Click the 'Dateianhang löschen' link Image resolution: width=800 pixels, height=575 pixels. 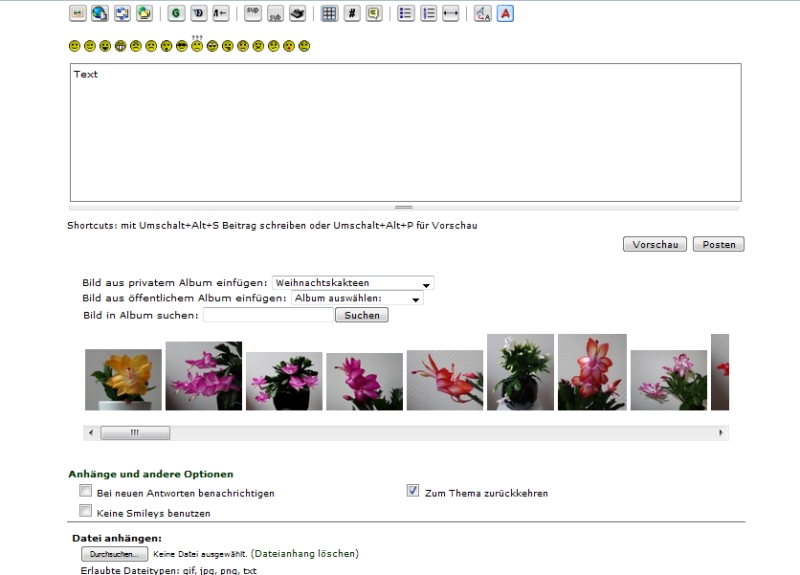click(x=304, y=553)
